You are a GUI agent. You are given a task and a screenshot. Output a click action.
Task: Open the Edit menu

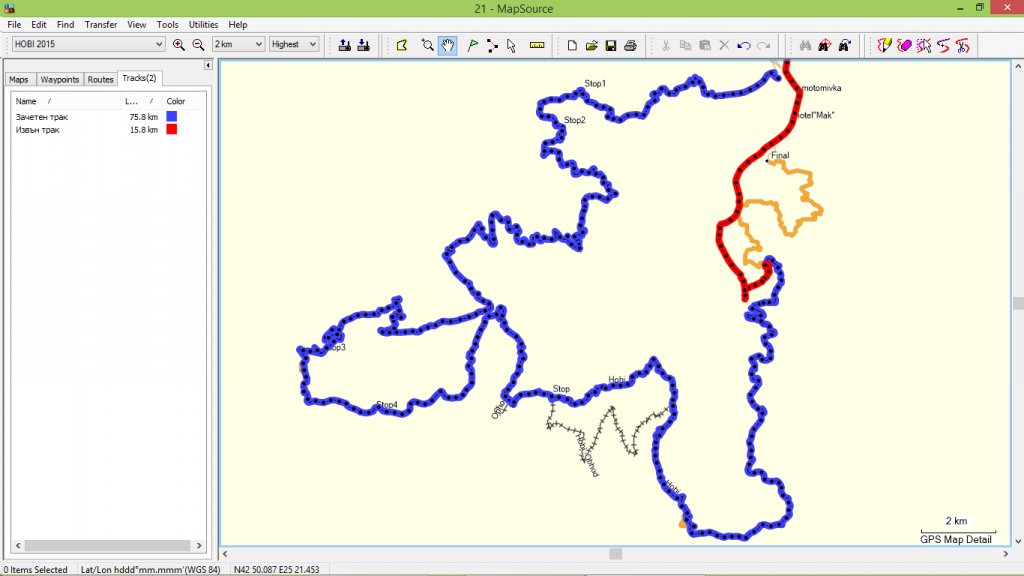(x=39, y=24)
